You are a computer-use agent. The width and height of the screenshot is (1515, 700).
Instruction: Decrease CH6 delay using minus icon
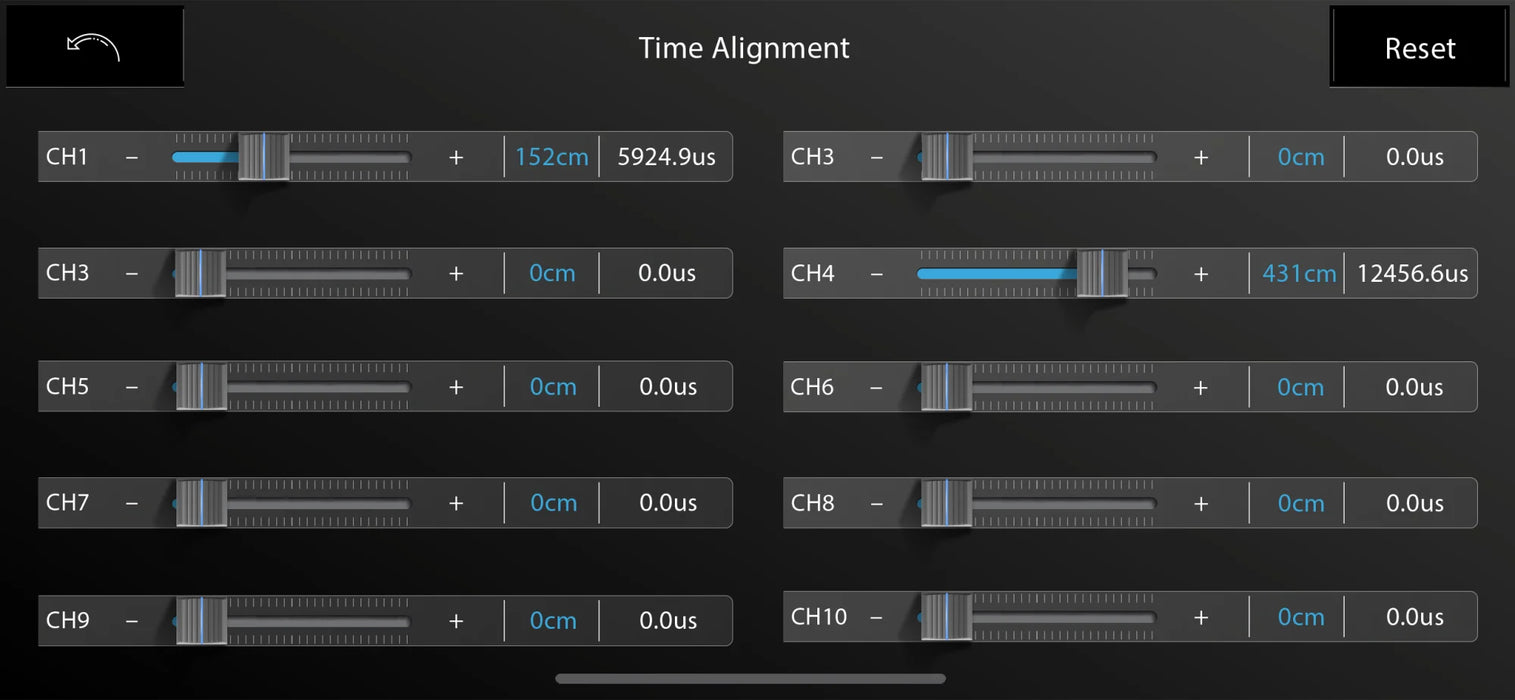(877, 387)
